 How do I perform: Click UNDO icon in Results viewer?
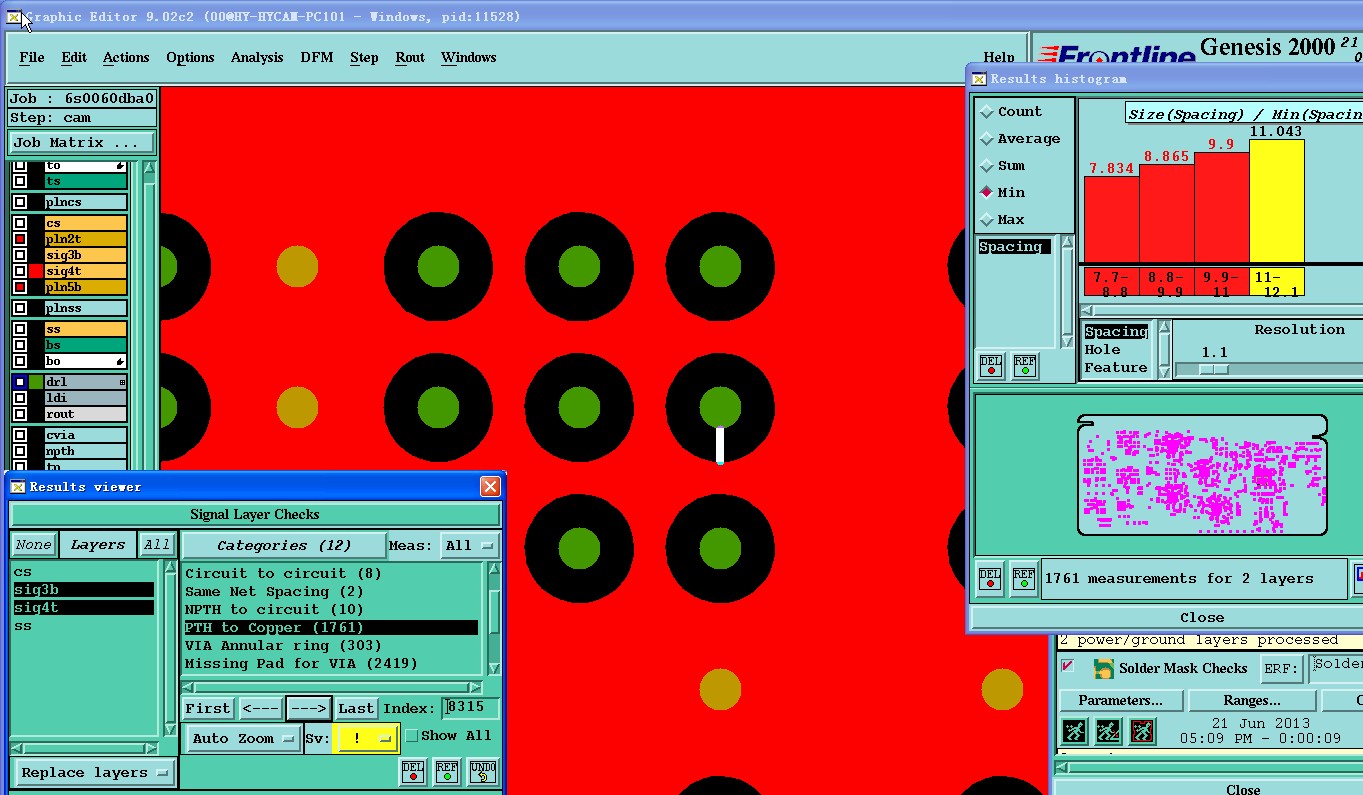coord(483,771)
